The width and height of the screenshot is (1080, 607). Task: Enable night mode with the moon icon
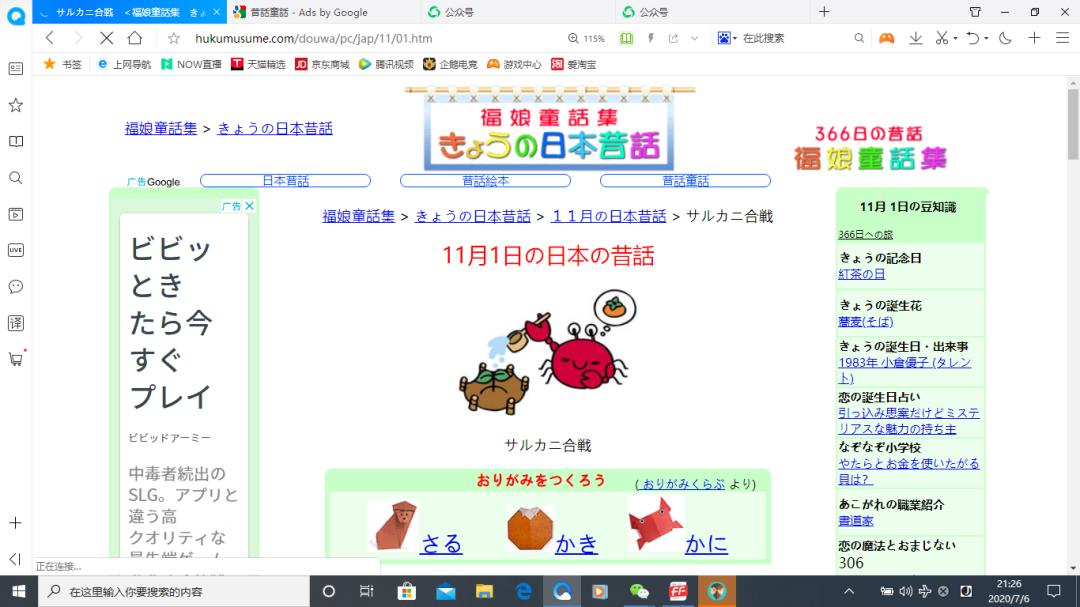point(1004,38)
